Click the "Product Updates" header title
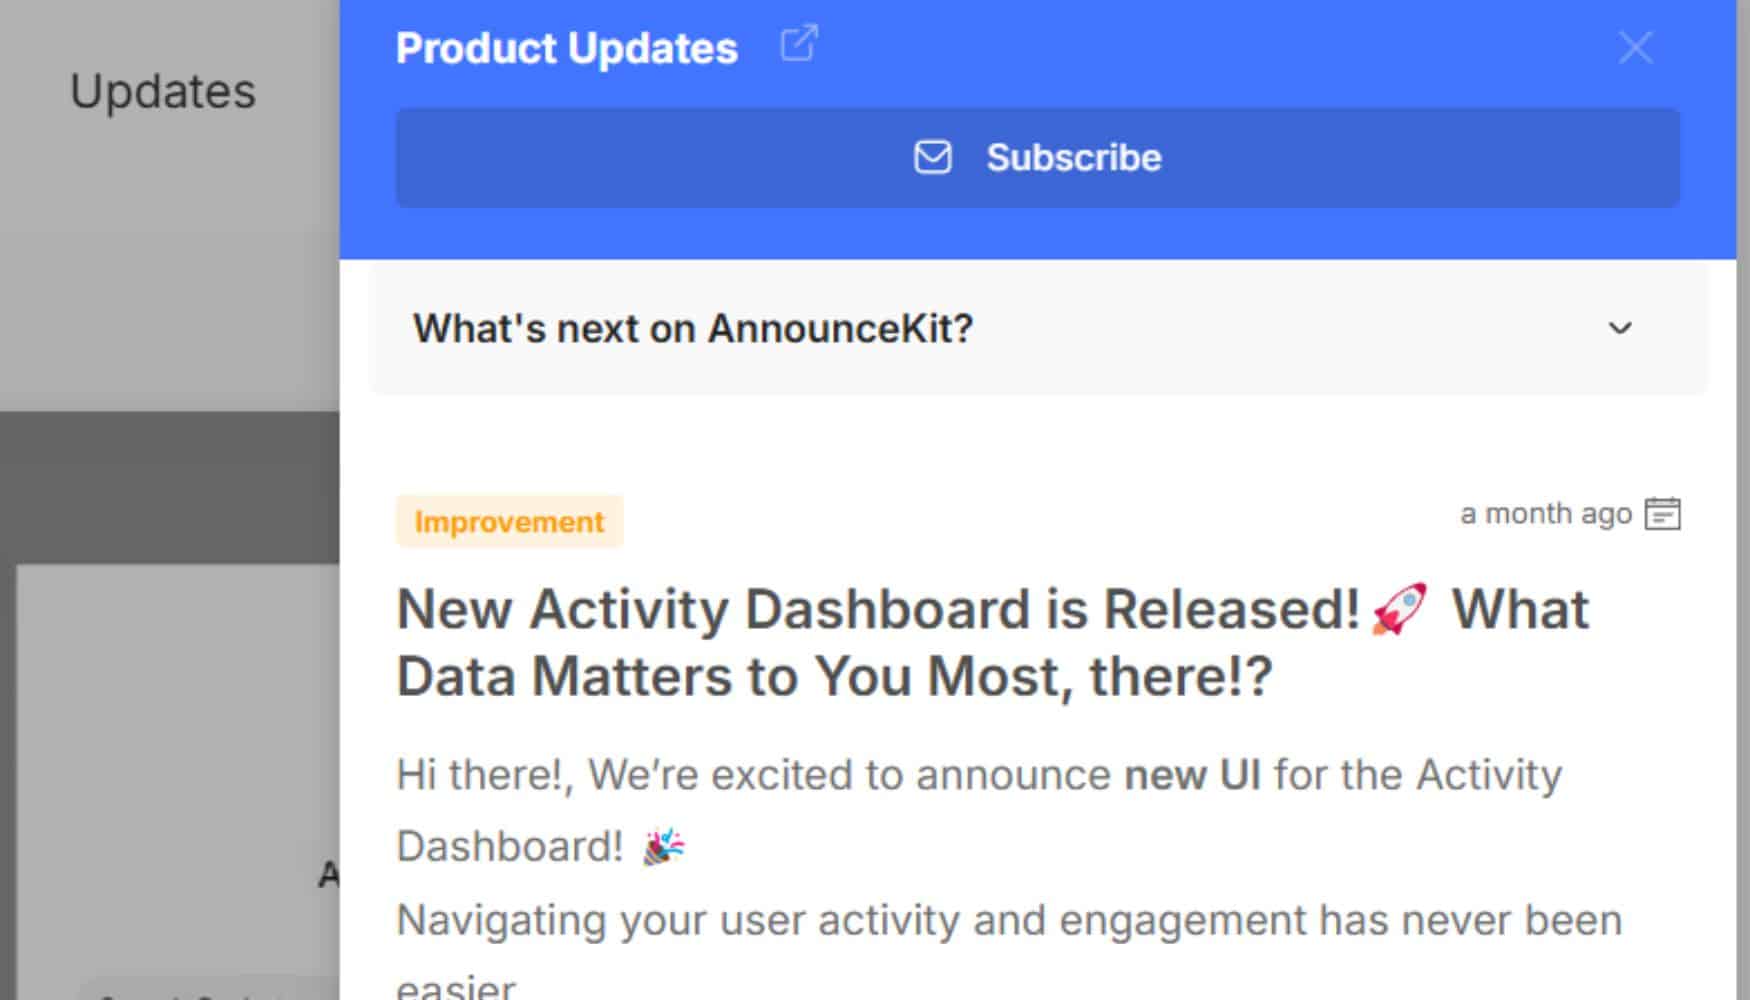Image resolution: width=1750 pixels, height=1000 pixels. [566, 47]
